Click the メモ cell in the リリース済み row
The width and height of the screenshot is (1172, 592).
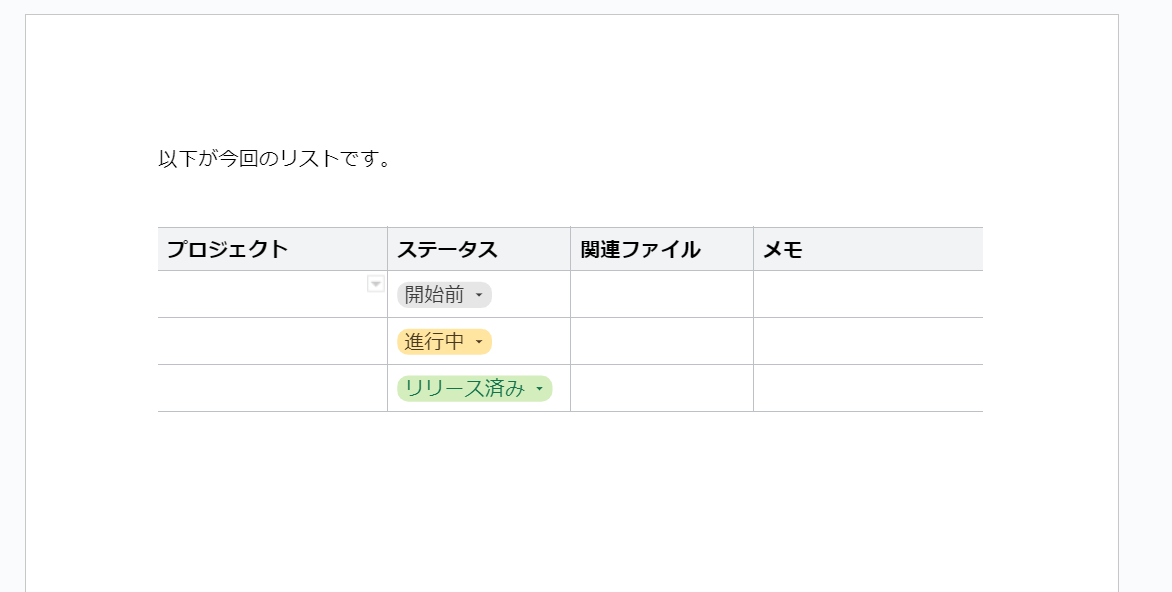click(x=868, y=389)
